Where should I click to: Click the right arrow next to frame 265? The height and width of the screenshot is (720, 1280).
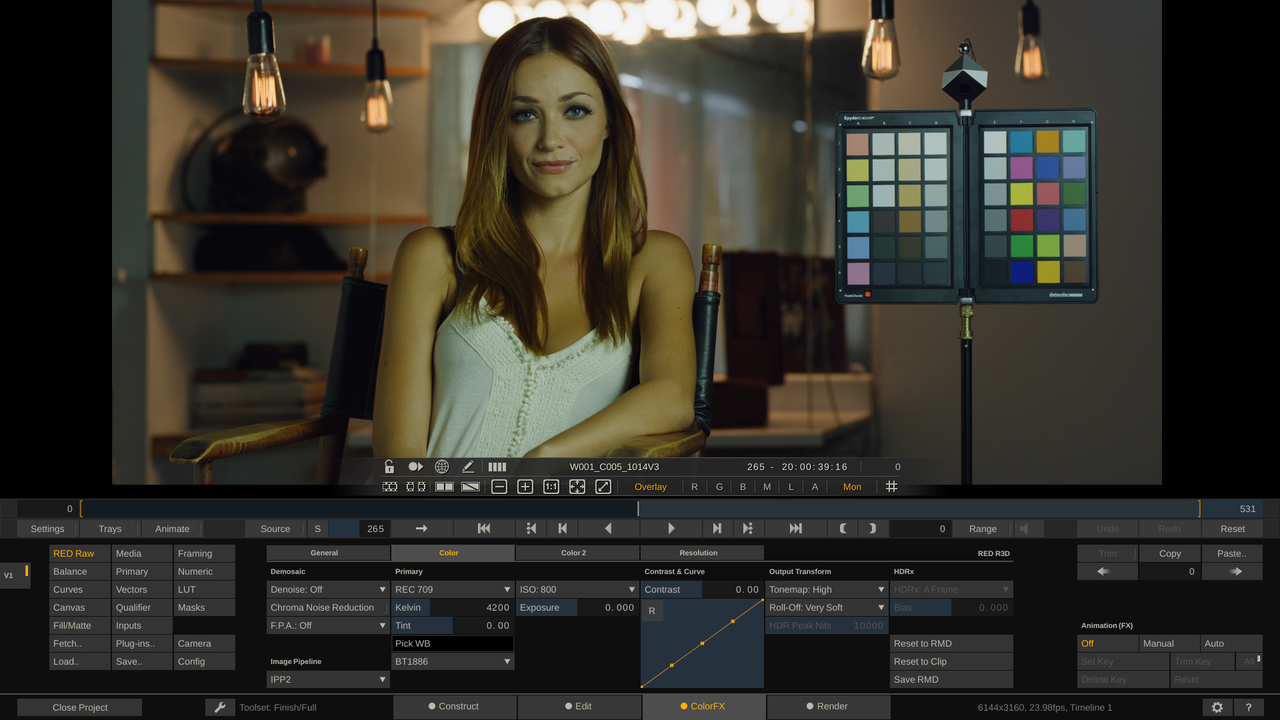coord(421,529)
